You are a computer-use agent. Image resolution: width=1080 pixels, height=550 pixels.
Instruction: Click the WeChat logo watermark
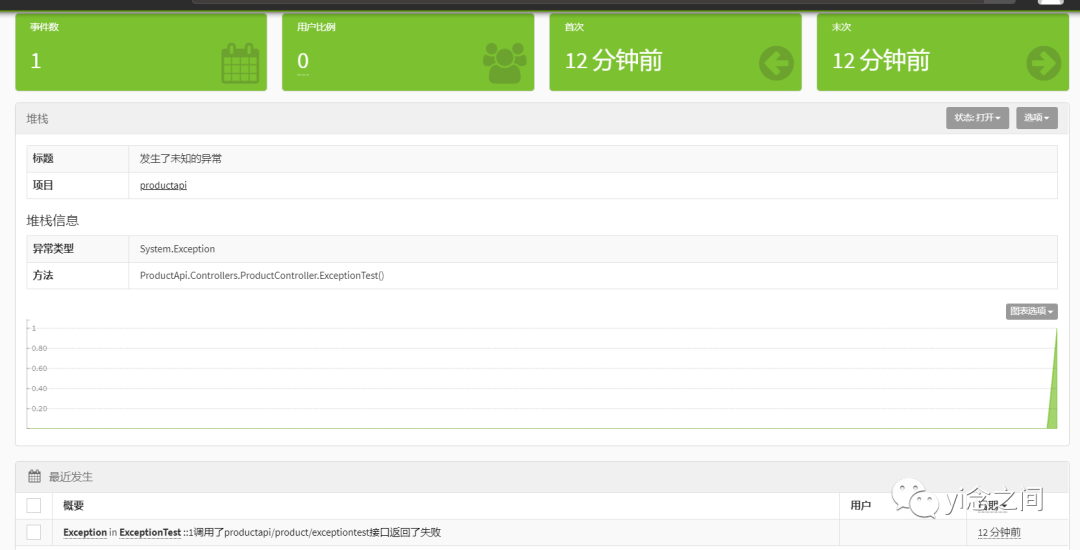(916, 498)
